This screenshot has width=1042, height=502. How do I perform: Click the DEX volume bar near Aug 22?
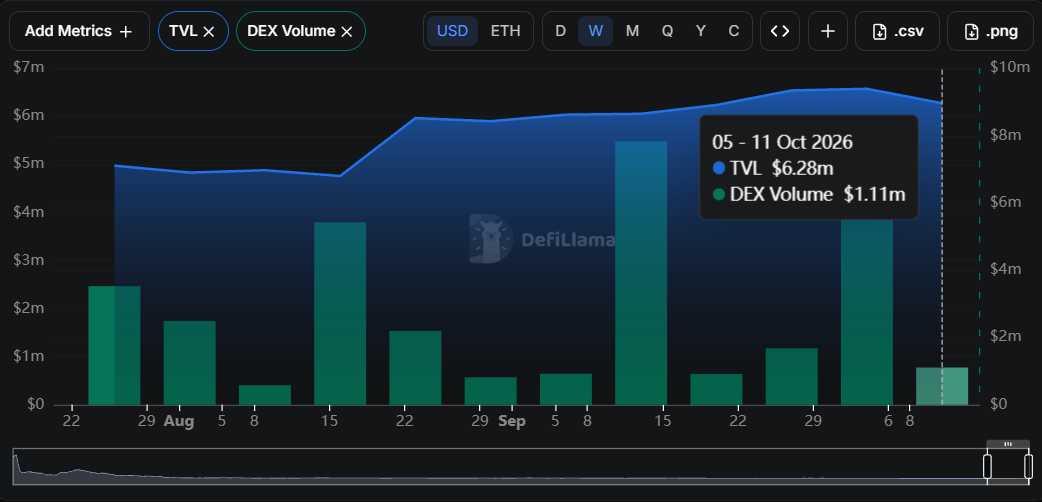415,368
